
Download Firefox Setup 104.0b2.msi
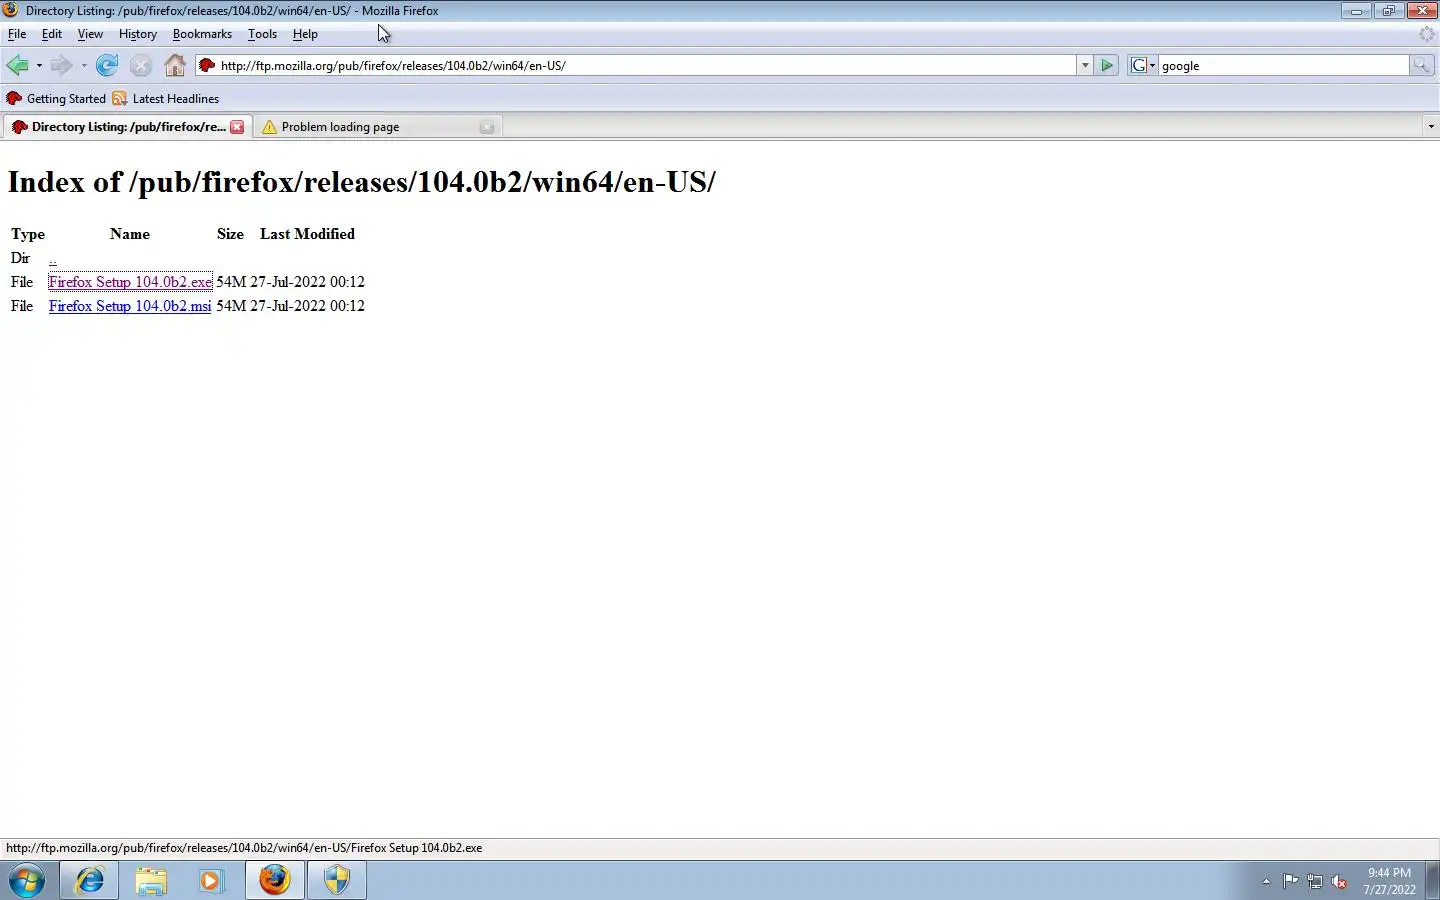pyautogui.click(x=130, y=306)
